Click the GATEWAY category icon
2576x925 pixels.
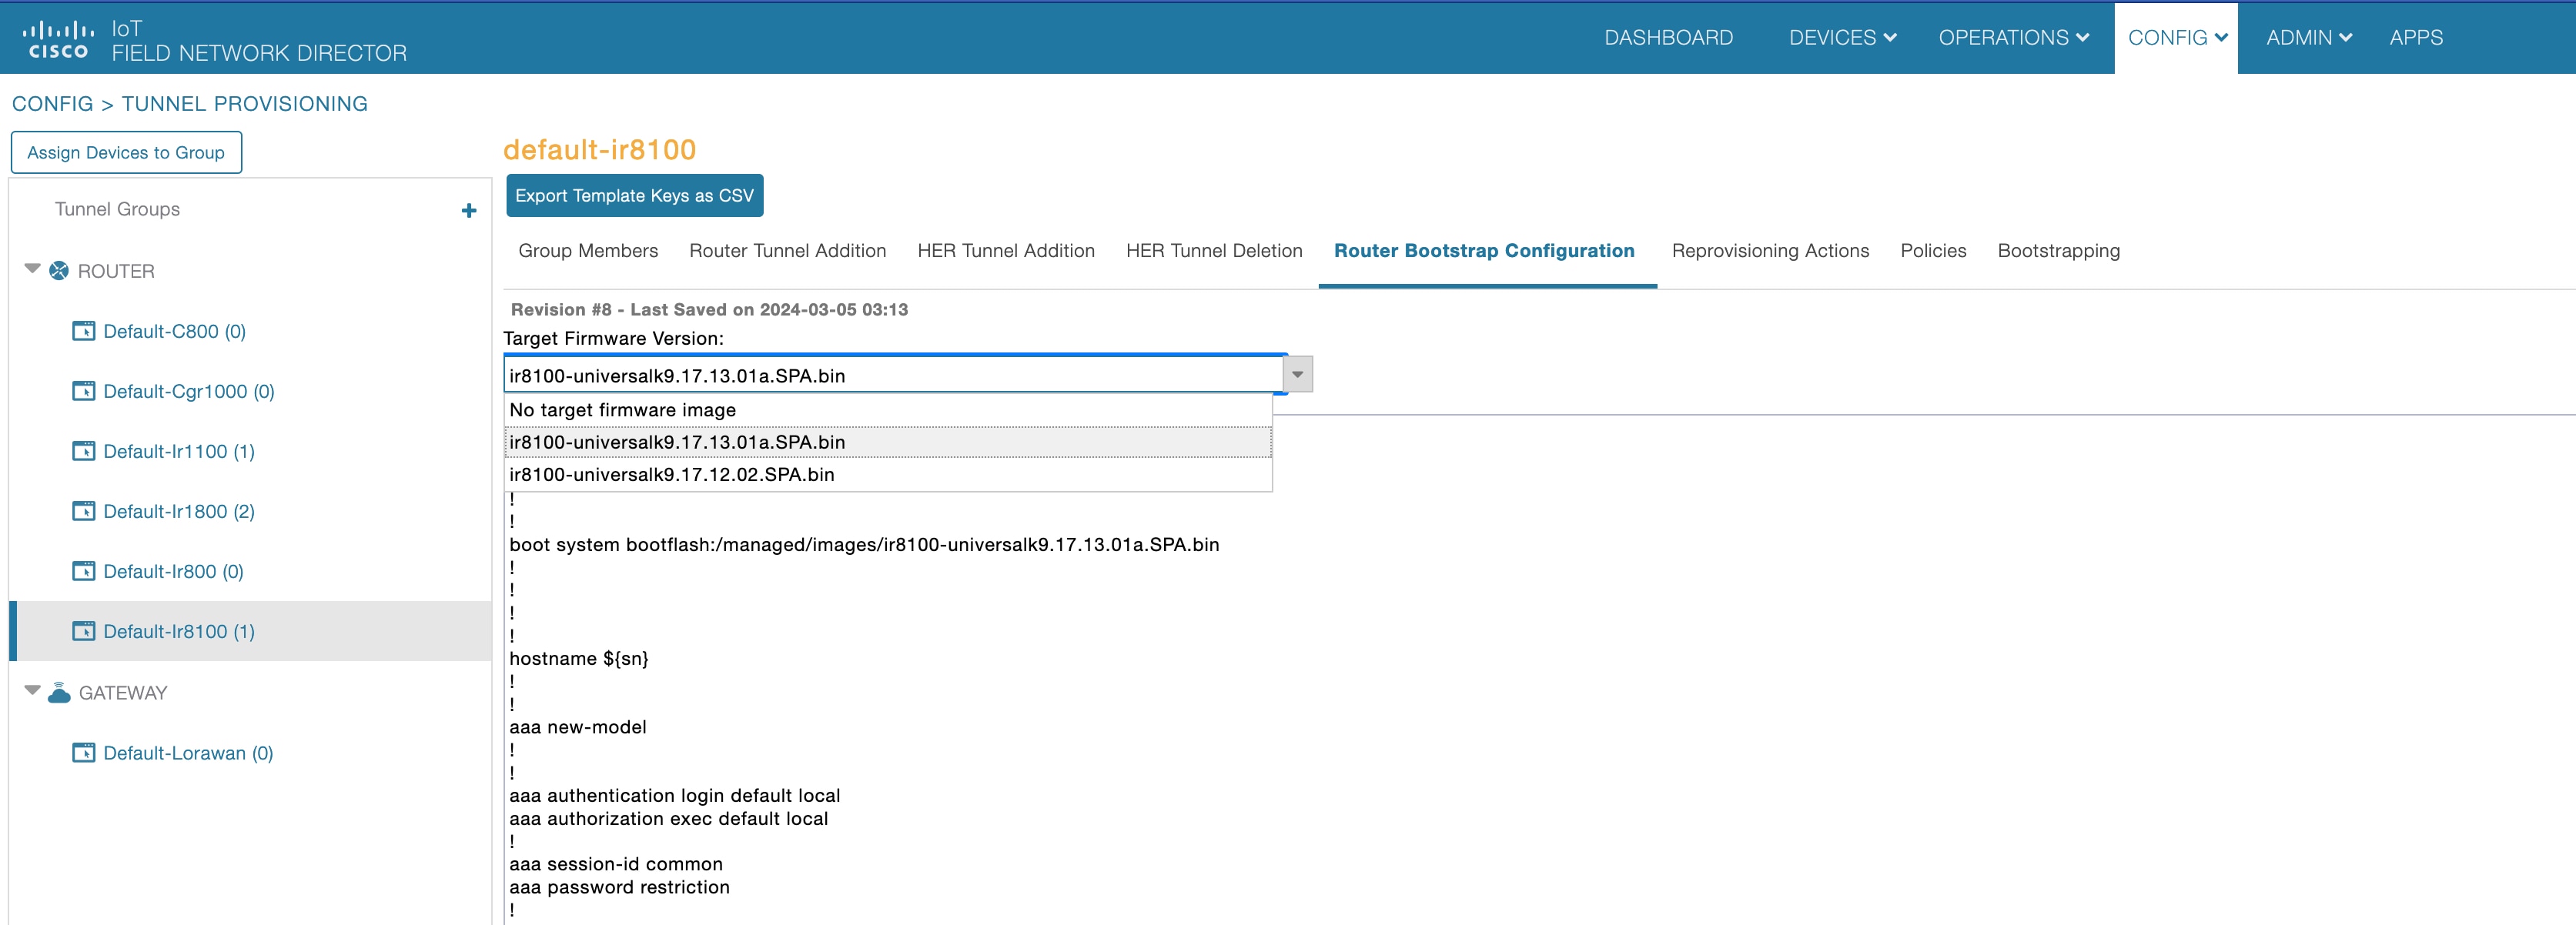tap(59, 692)
